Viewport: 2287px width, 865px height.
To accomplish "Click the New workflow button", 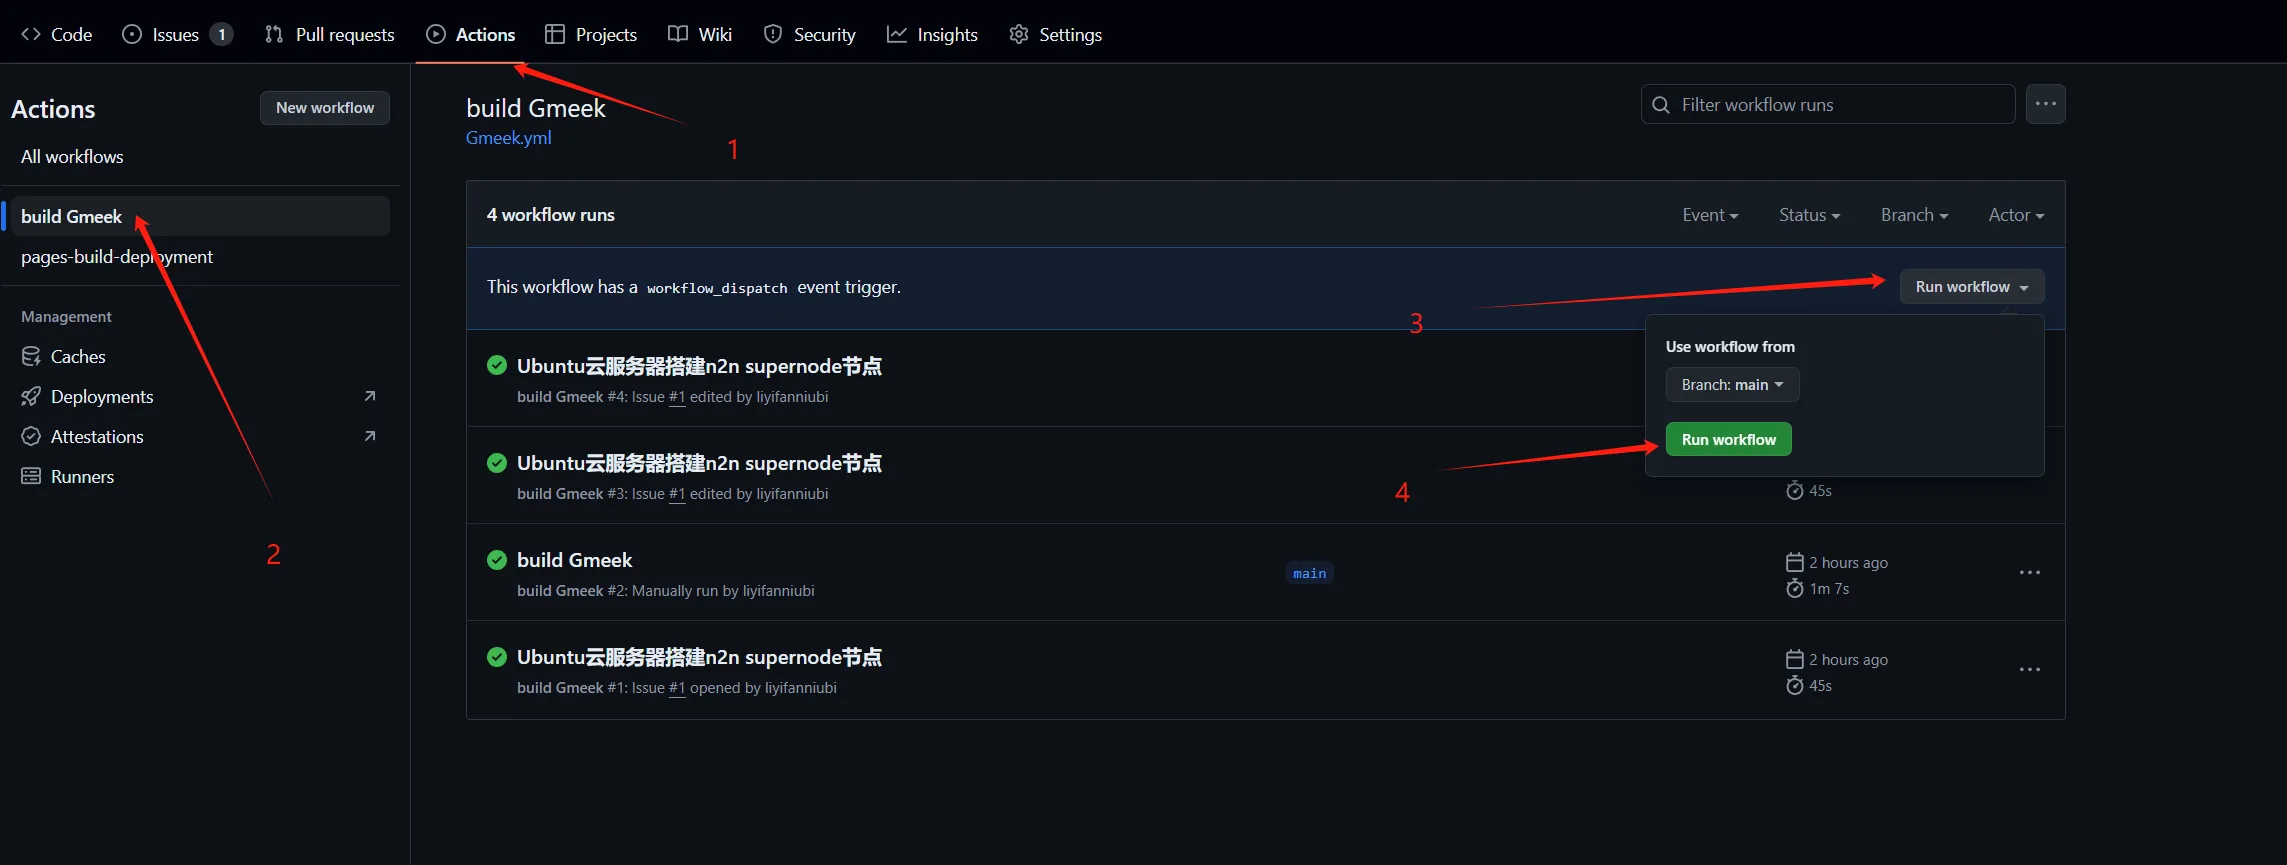I will tap(325, 108).
